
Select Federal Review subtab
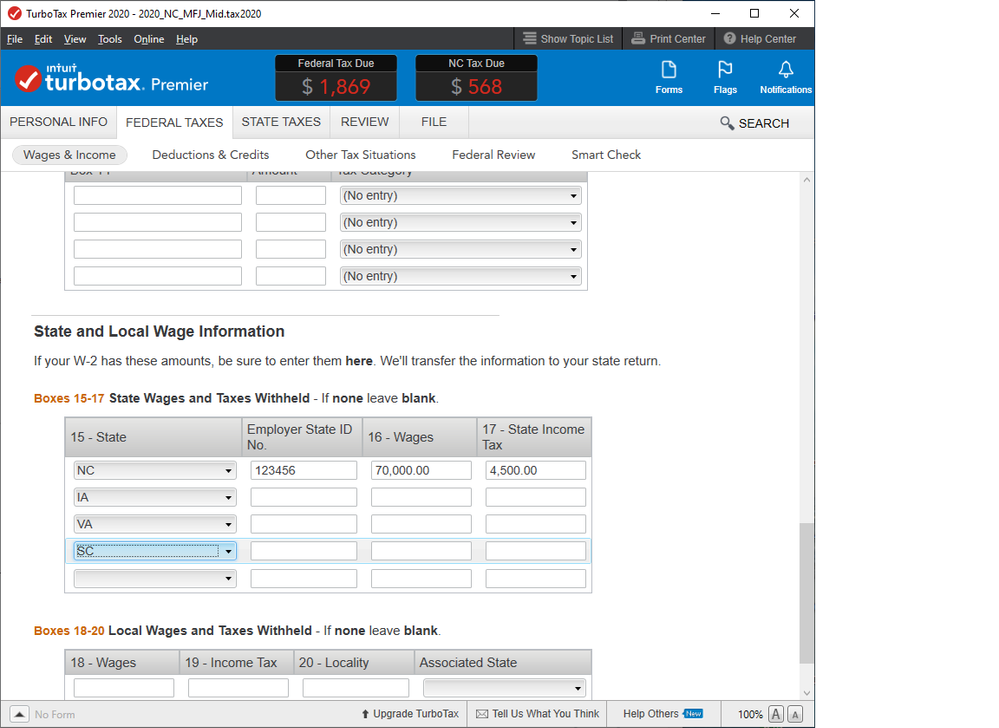[493, 155]
